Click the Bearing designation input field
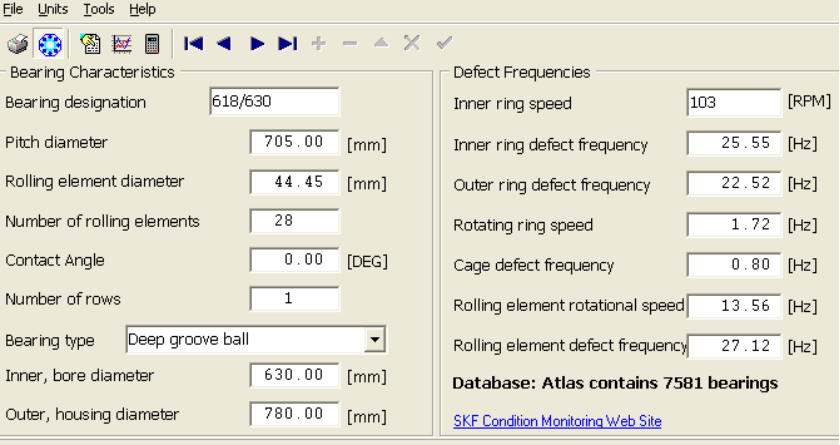Screen dimensions: 840x445 click(x=274, y=102)
